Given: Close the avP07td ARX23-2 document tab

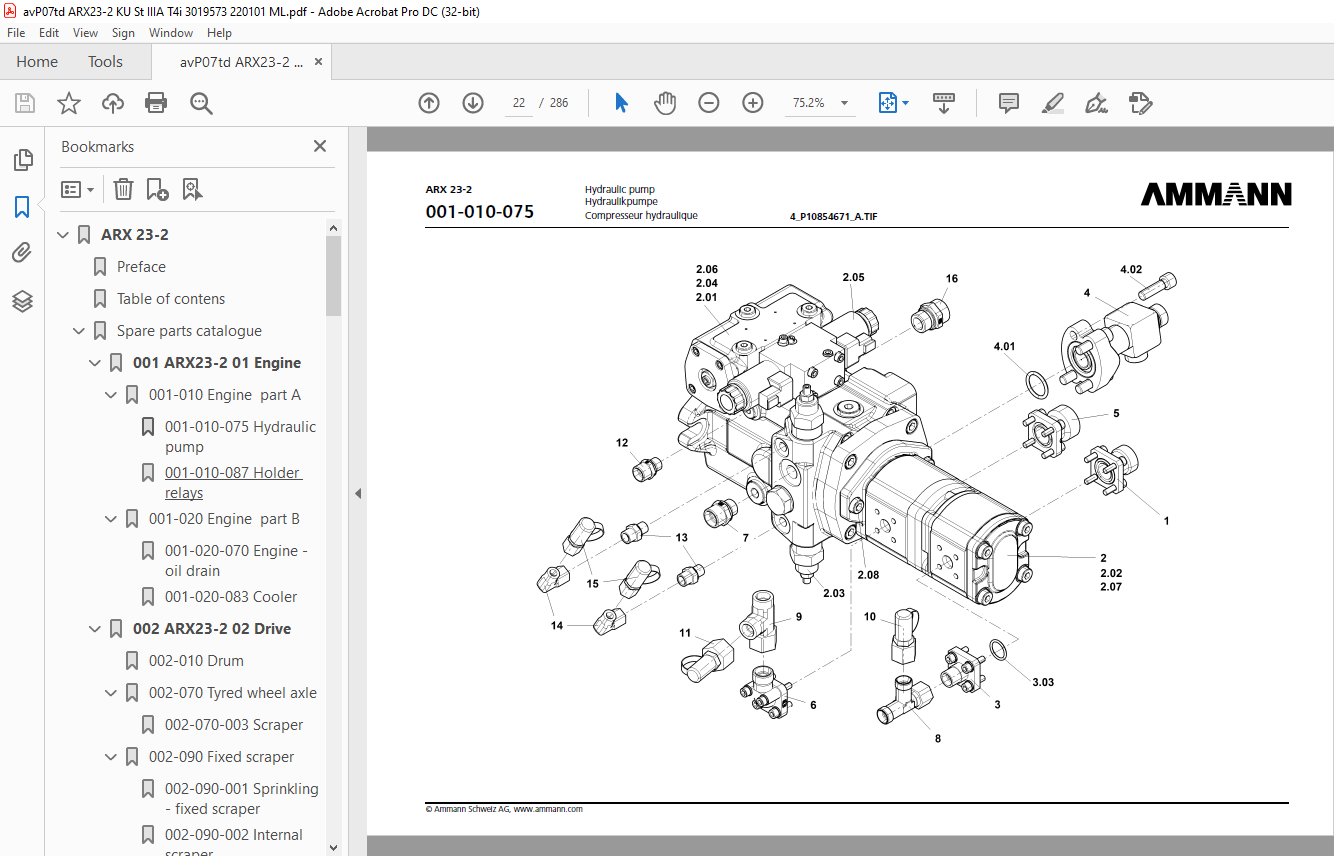Looking at the screenshot, I should point(318,62).
